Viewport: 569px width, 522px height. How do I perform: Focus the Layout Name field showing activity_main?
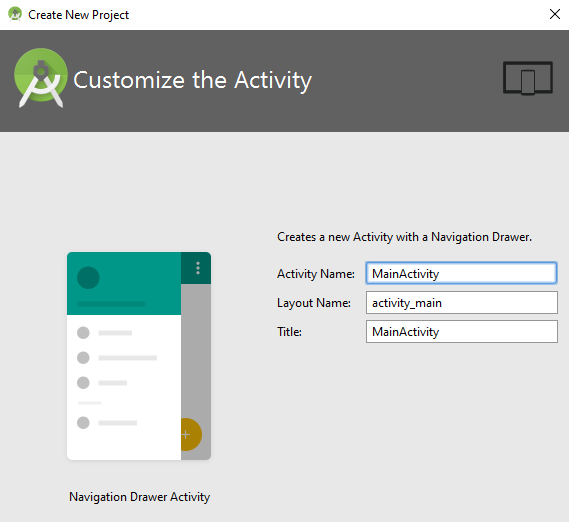462,302
